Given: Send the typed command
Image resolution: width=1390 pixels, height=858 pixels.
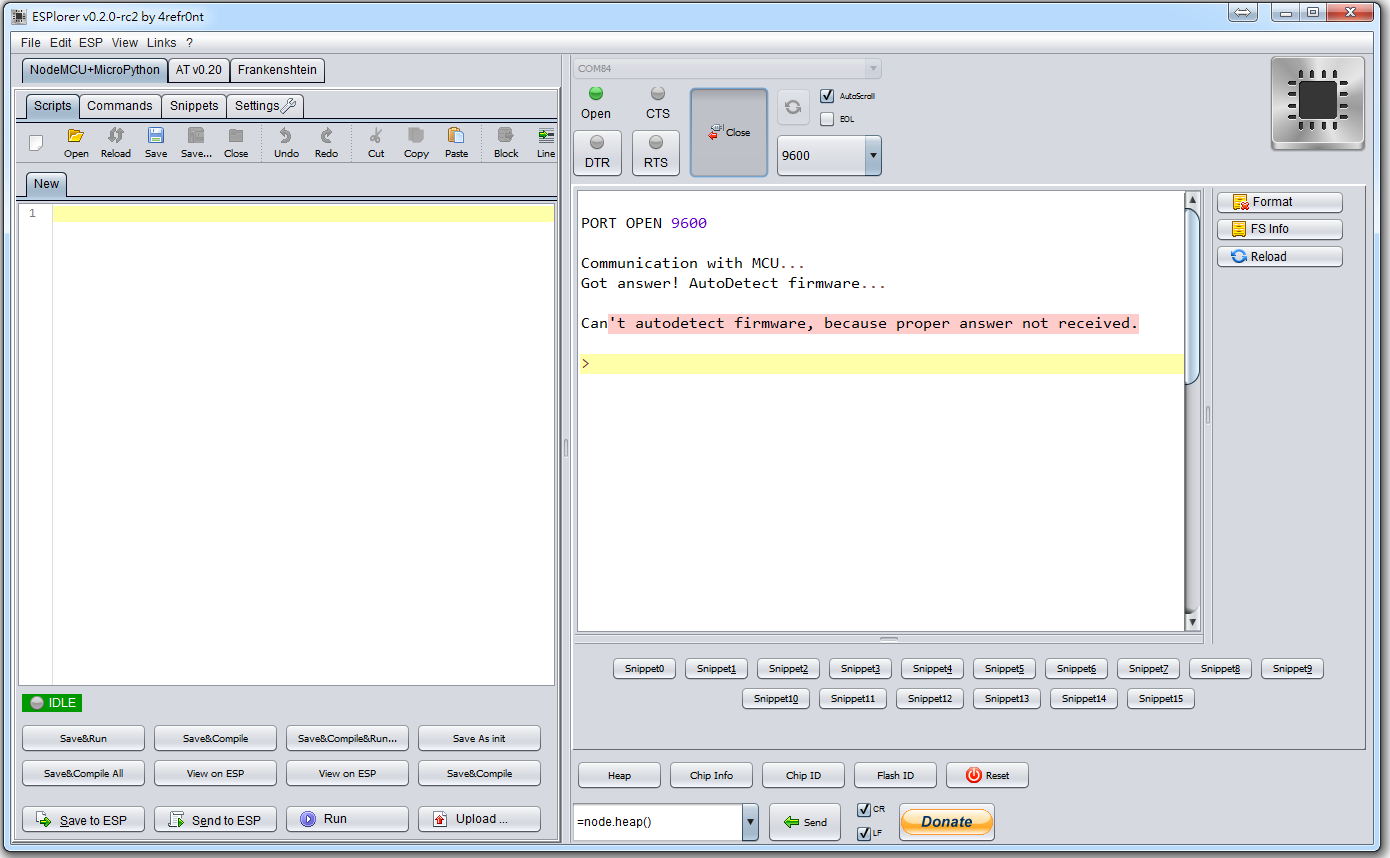Looking at the screenshot, I should (805, 822).
